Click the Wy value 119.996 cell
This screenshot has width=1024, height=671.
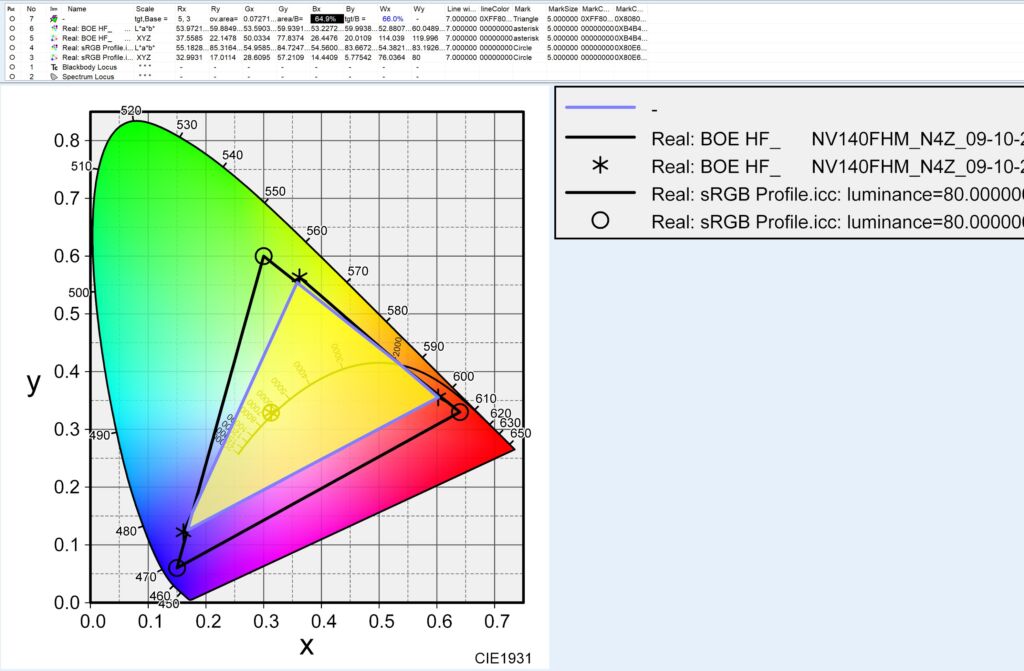point(425,39)
